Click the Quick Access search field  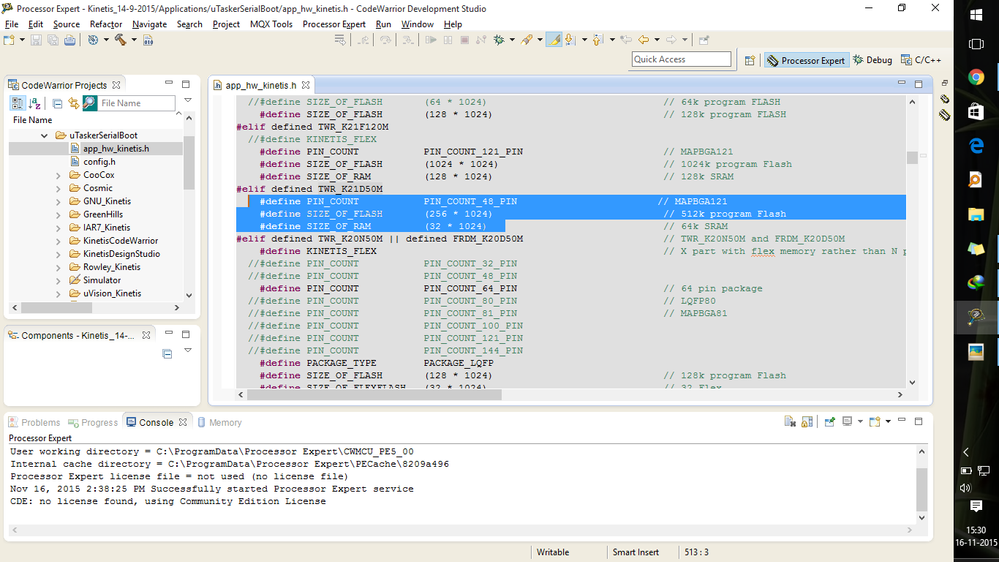pos(681,59)
